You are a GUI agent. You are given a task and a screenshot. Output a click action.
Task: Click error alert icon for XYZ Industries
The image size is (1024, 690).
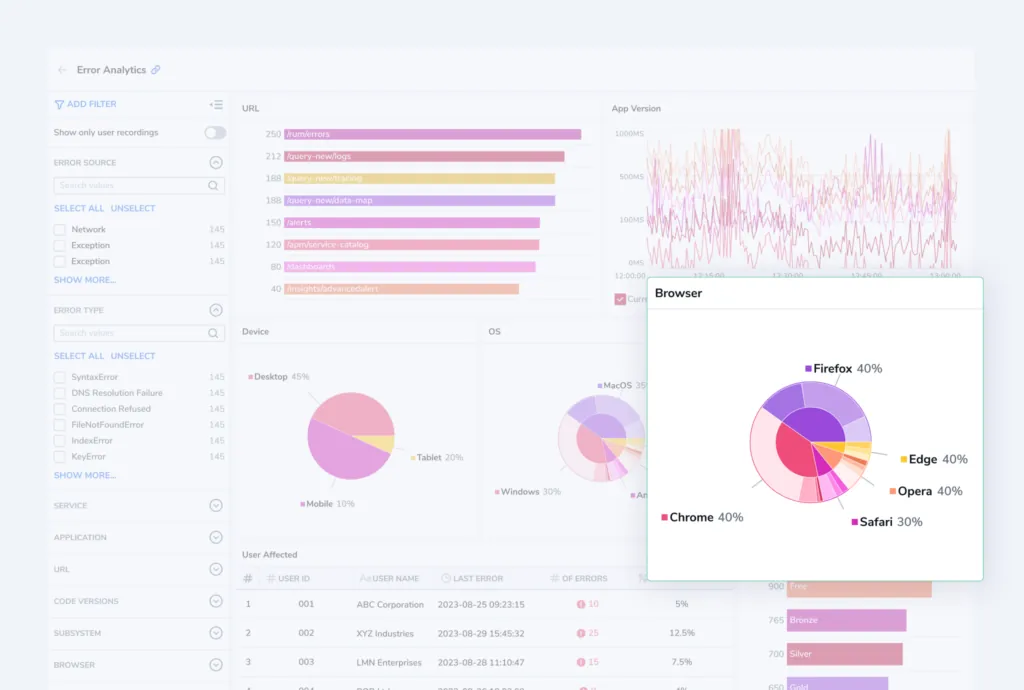581,633
